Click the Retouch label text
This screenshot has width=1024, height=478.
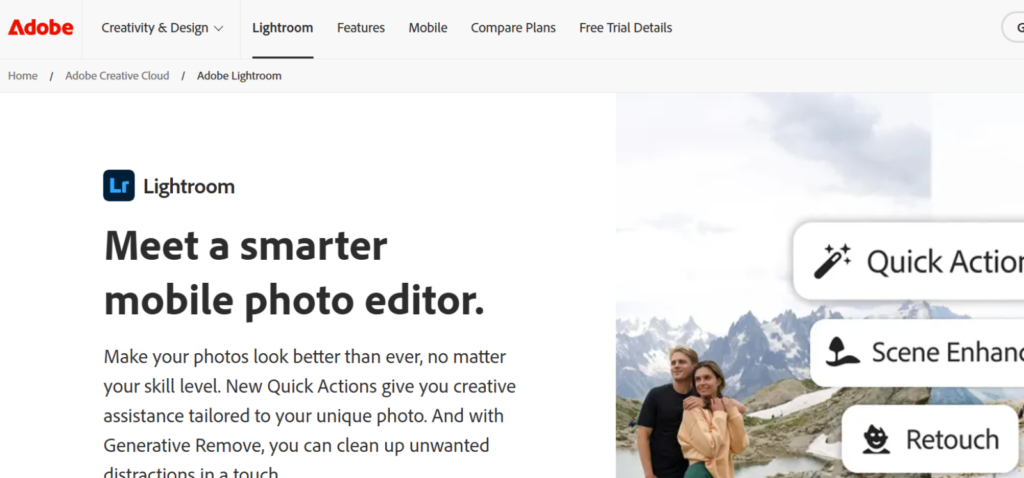tap(952, 439)
